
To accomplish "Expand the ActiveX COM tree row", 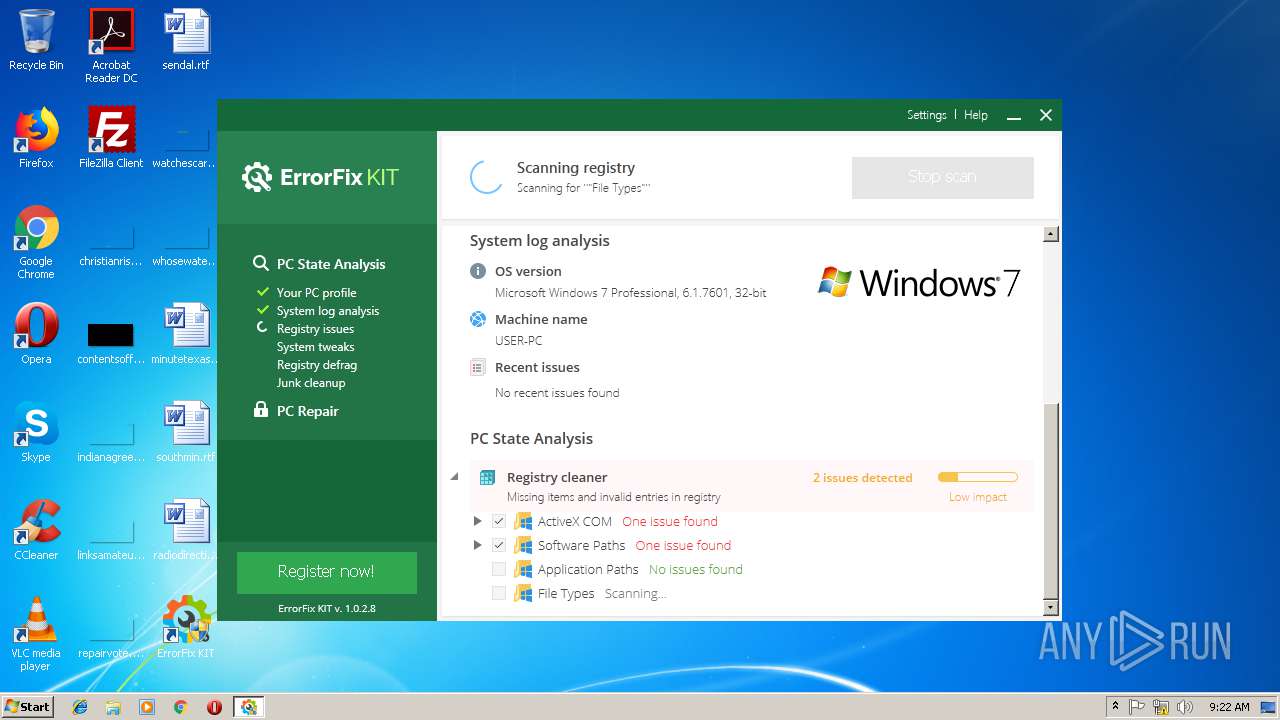I will [477, 521].
